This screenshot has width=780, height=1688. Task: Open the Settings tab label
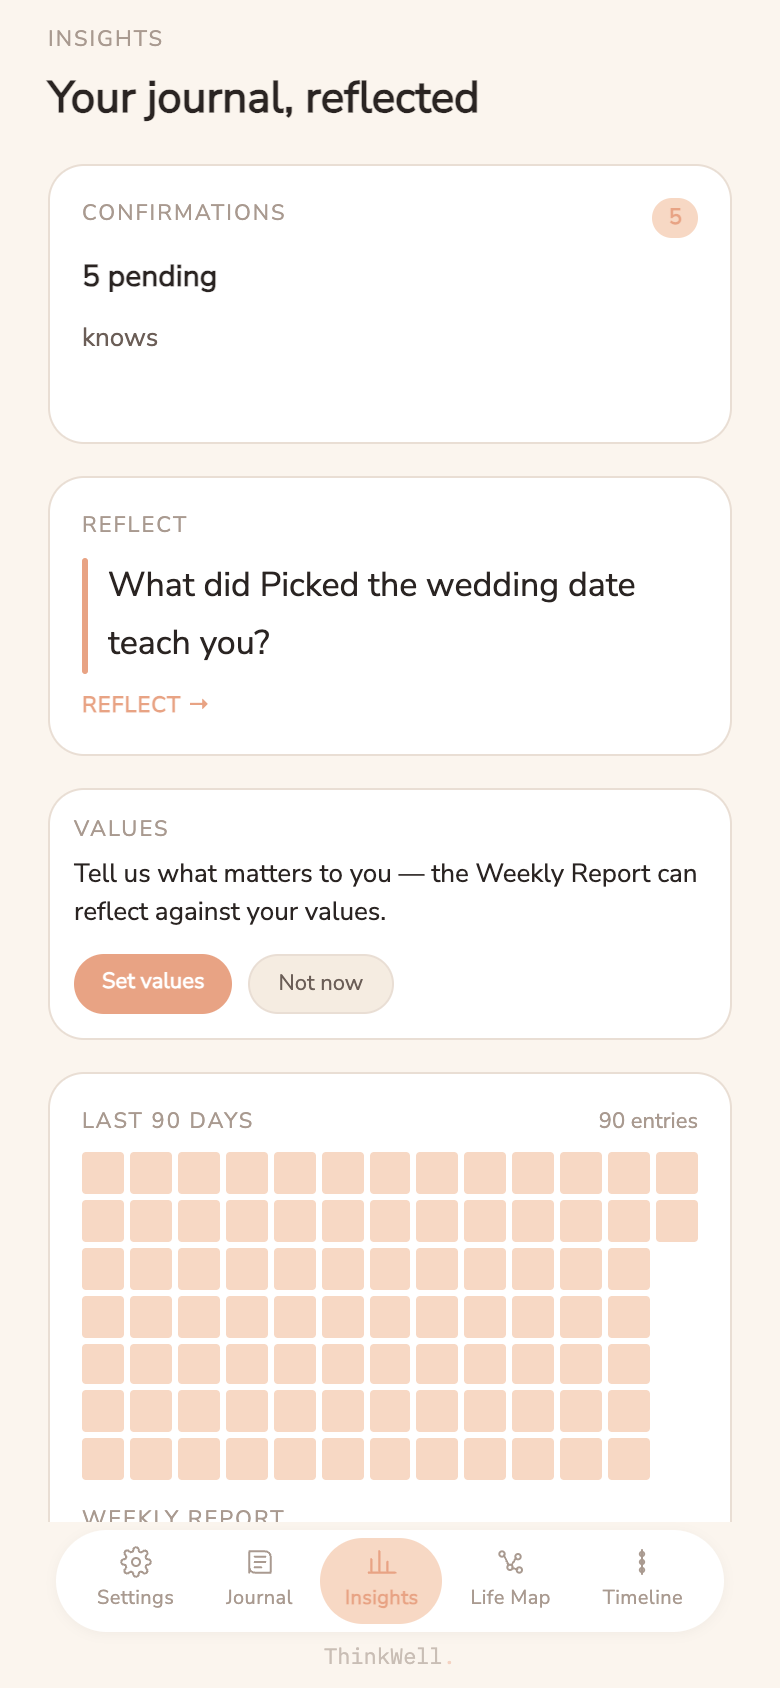click(x=135, y=1597)
